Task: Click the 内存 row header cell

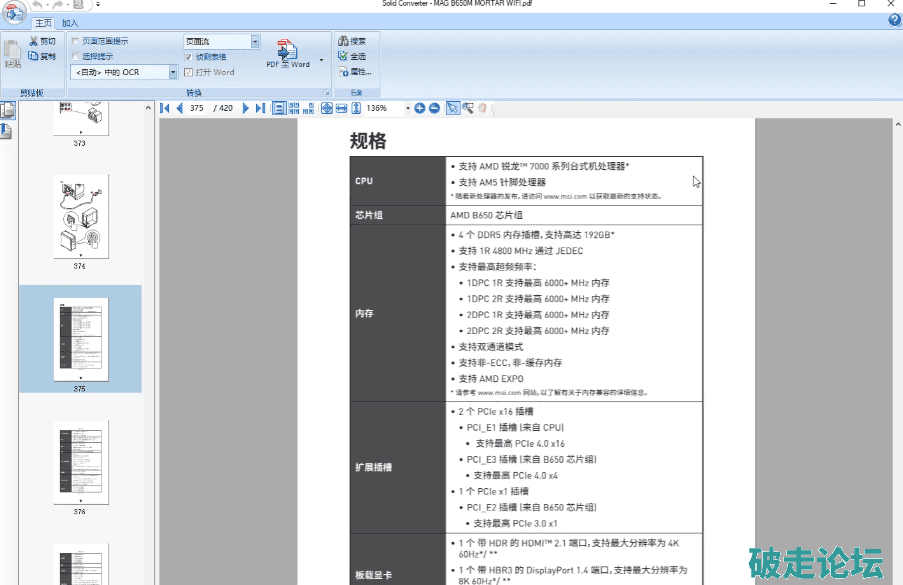Action: coord(397,313)
